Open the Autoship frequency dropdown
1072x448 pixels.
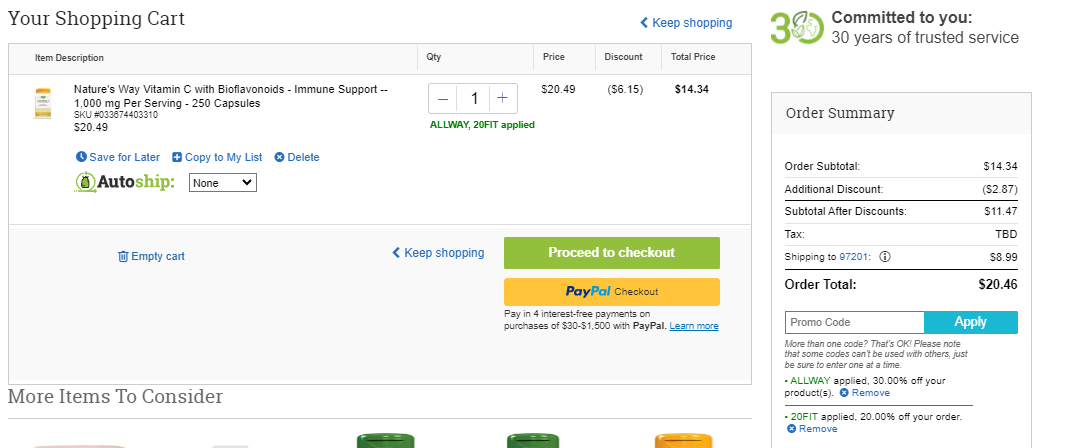(x=223, y=183)
